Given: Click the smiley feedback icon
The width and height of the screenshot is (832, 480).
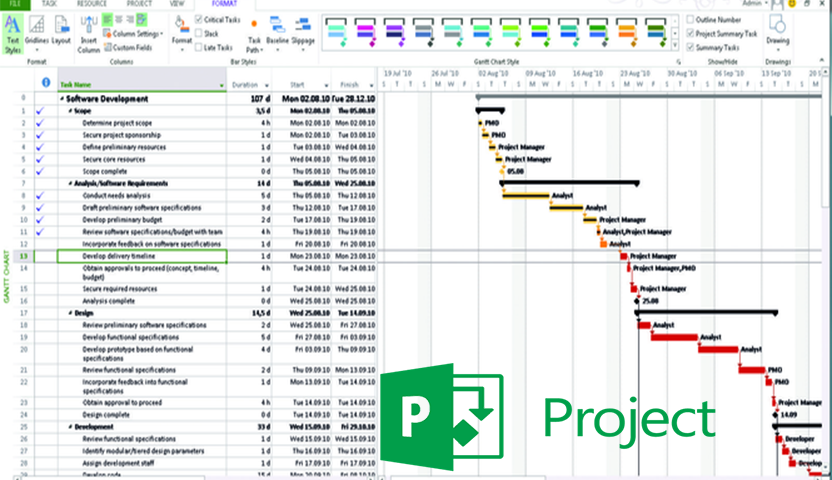Looking at the screenshot, I should pyautogui.click(x=792, y=4).
